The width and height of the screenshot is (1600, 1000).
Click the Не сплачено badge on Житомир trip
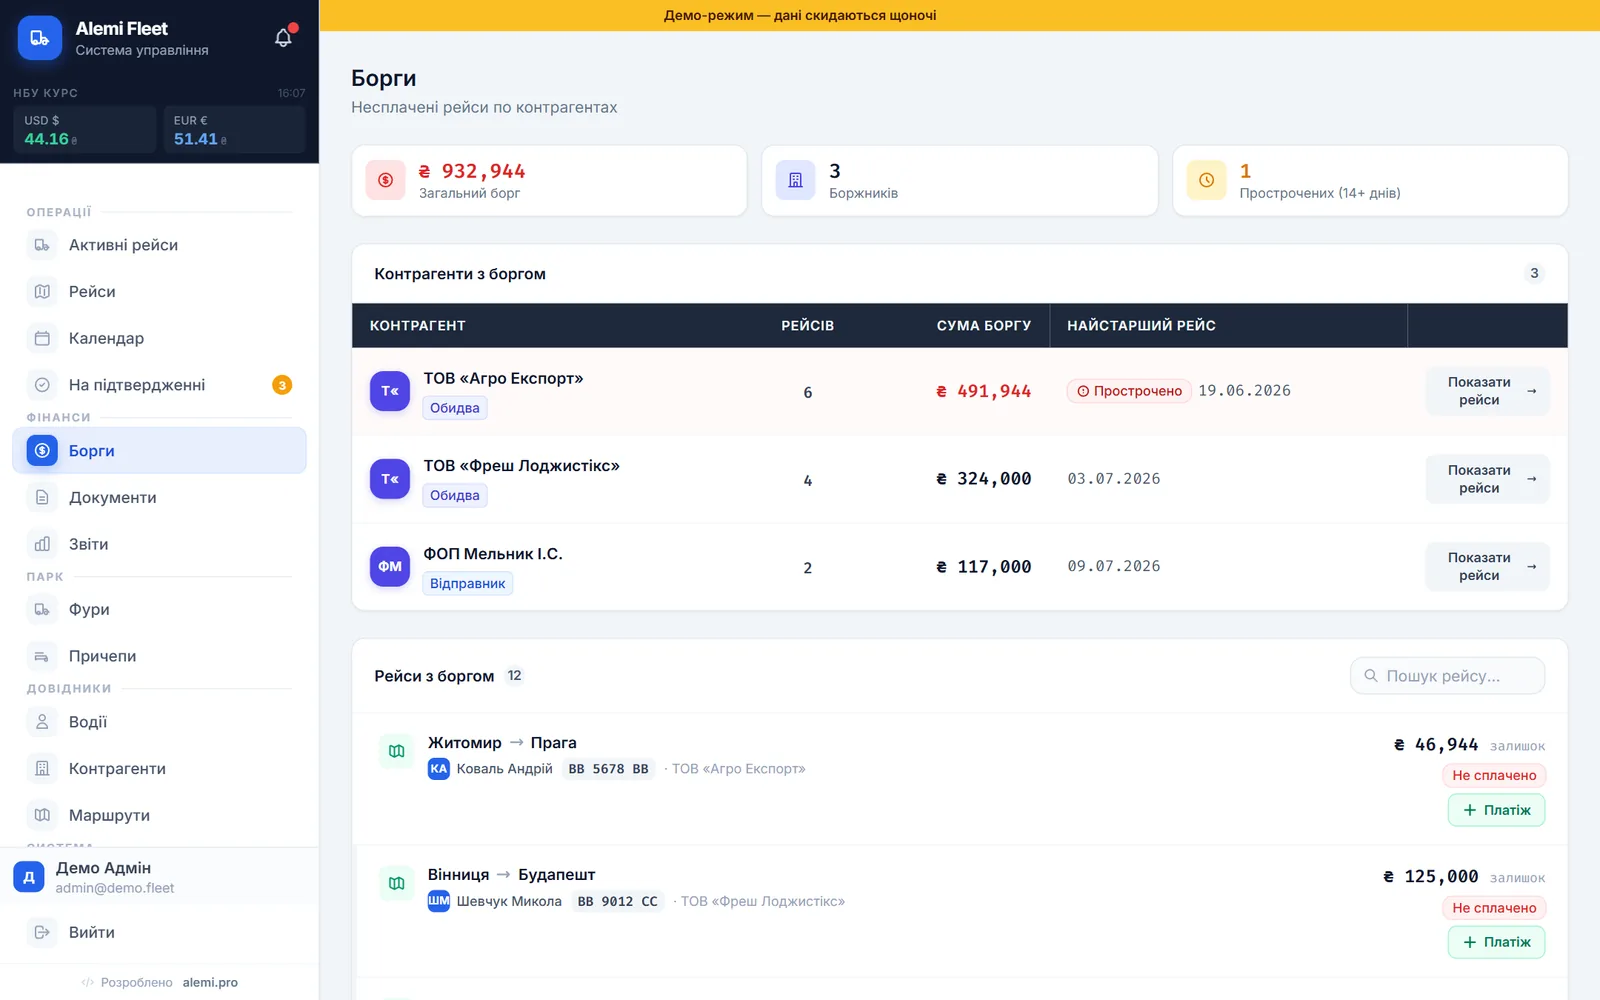point(1494,775)
